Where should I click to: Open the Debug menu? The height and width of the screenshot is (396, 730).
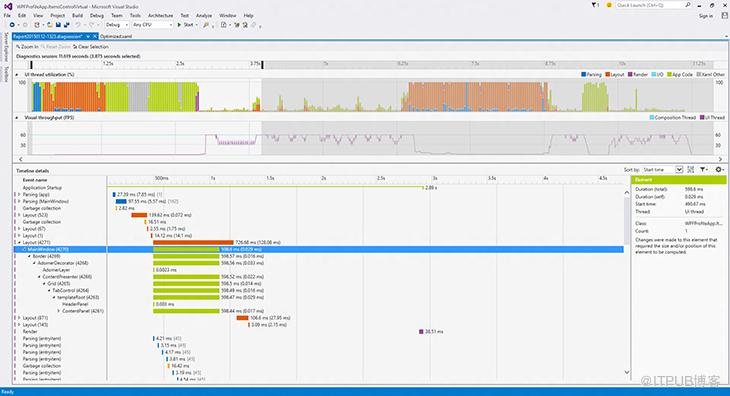[x=97, y=15]
